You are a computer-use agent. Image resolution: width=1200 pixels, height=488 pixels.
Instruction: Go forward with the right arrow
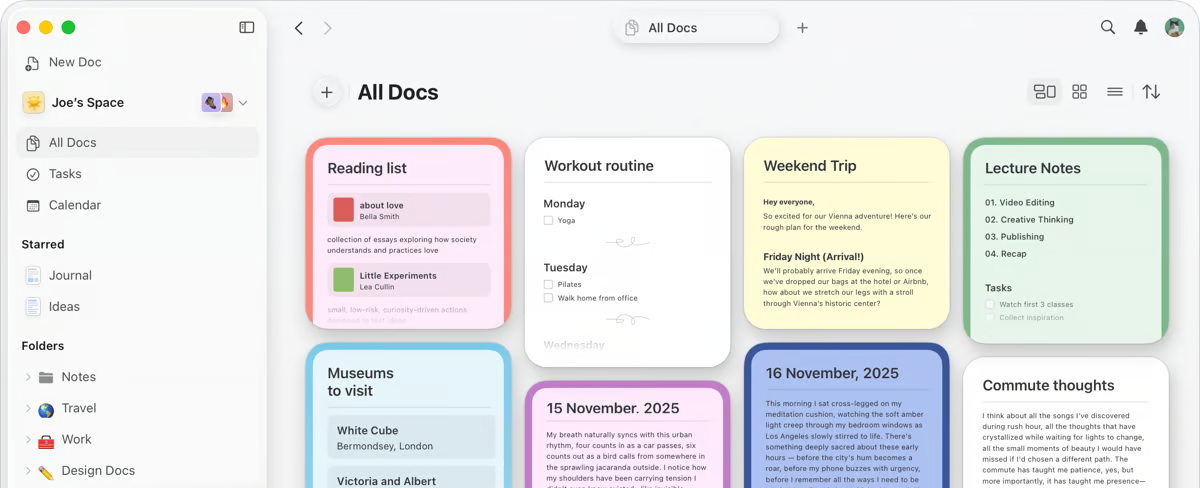coord(327,28)
